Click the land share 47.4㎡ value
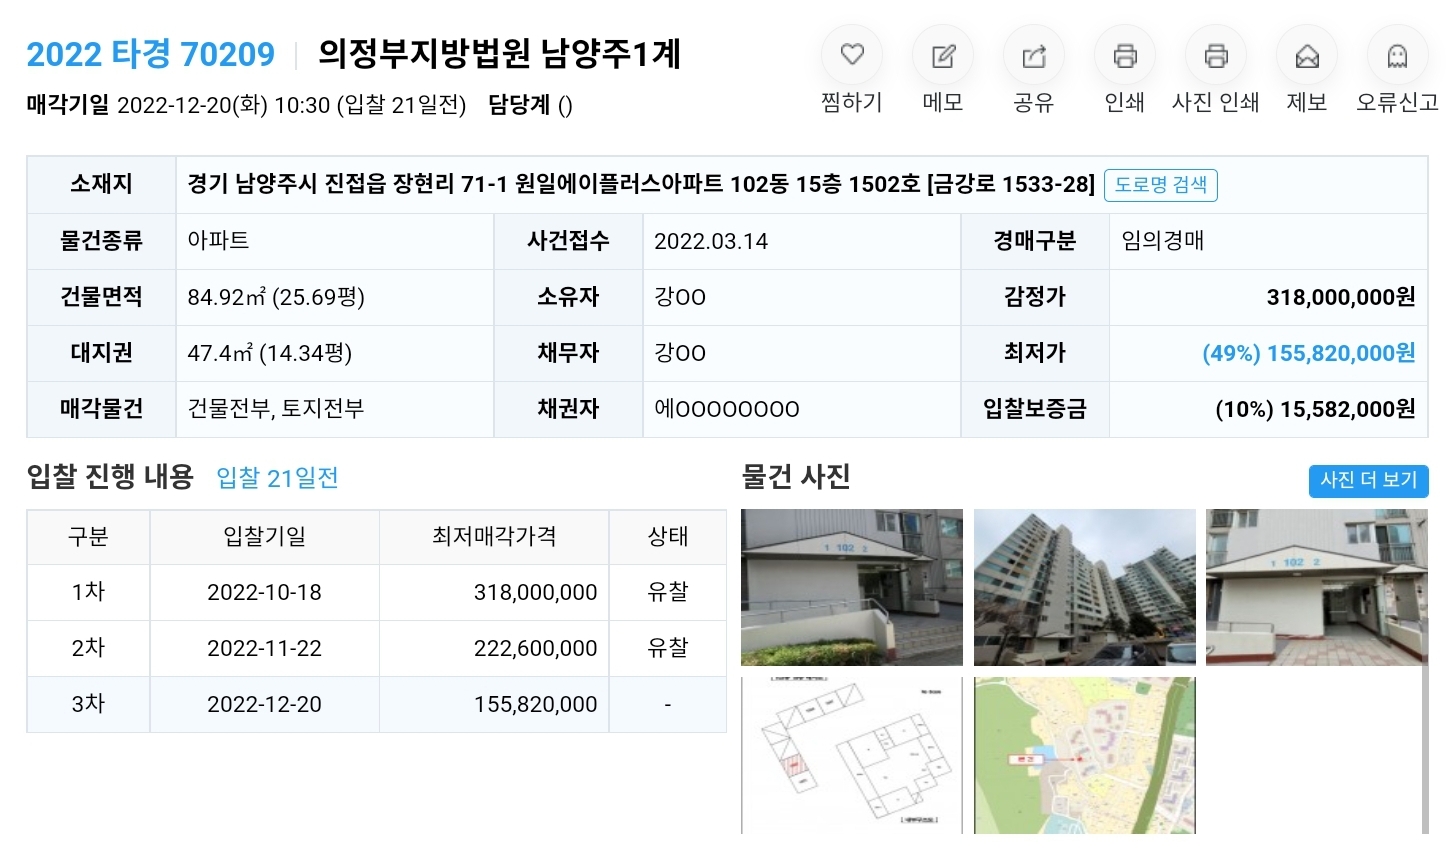The image size is (1455, 864). (269, 353)
